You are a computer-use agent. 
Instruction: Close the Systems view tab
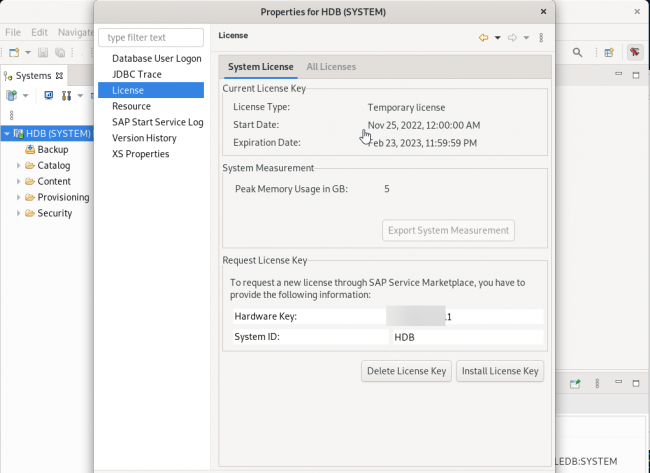point(59,75)
